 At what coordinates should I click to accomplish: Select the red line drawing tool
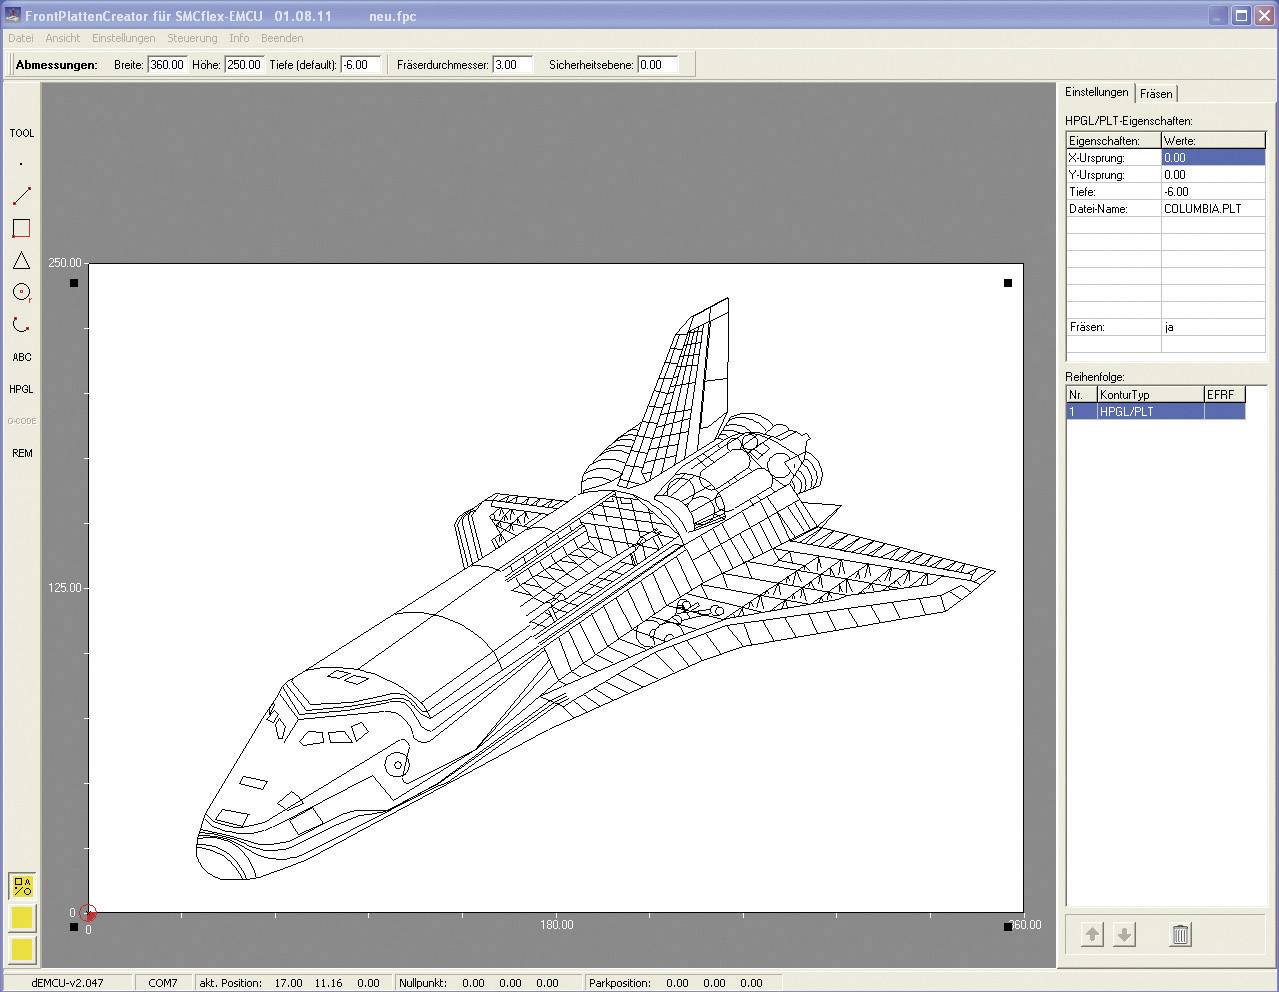(x=21, y=196)
